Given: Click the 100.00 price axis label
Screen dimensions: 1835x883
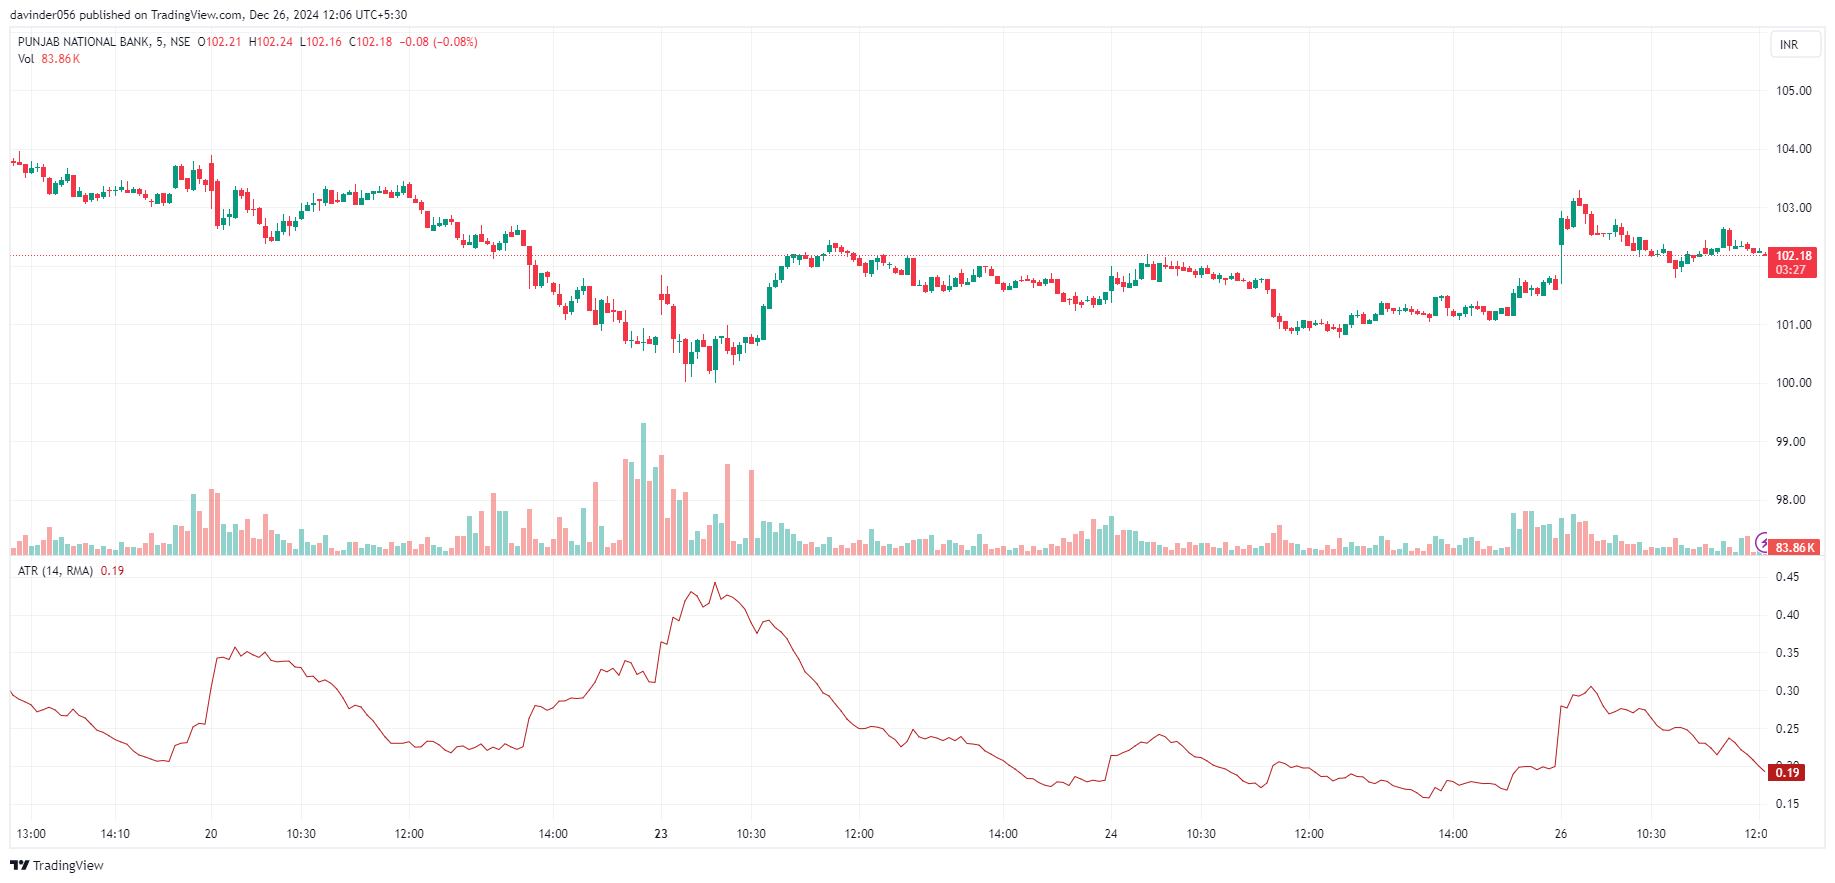Looking at the screenshot, I should pyautogui.click(x=1793, y=383).
